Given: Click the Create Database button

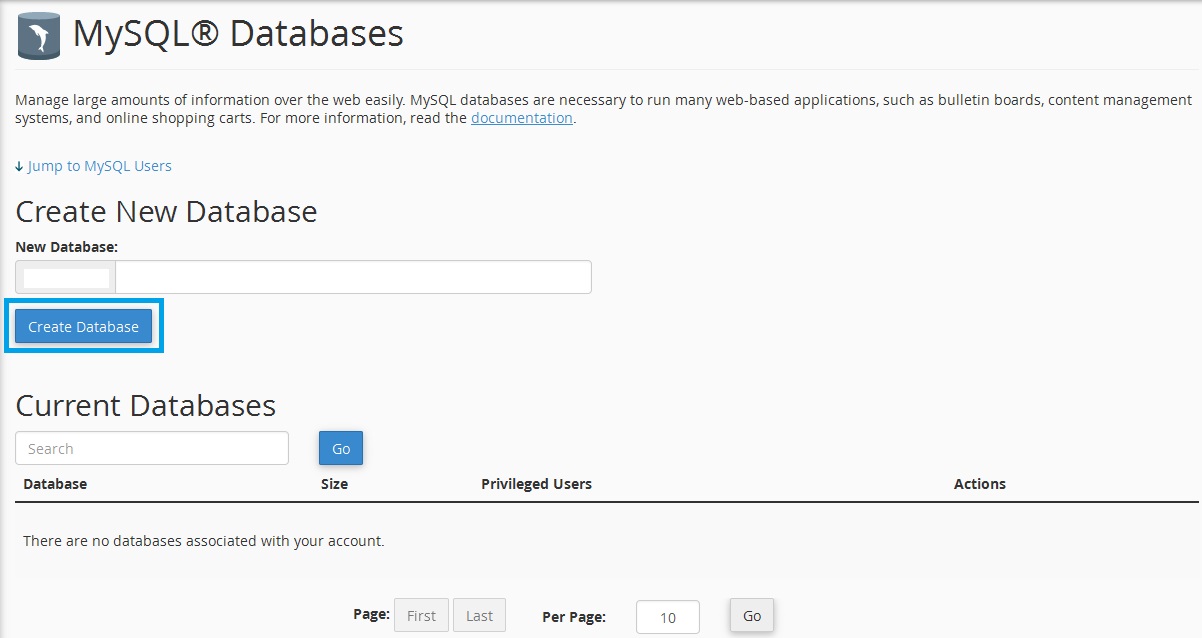Looking at the screenshot, I should (x=83, y=327).
